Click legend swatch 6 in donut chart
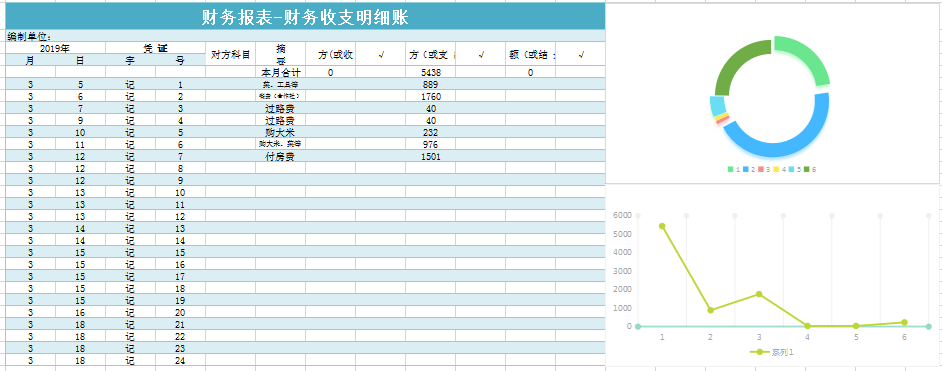 [x=807, y=169]
